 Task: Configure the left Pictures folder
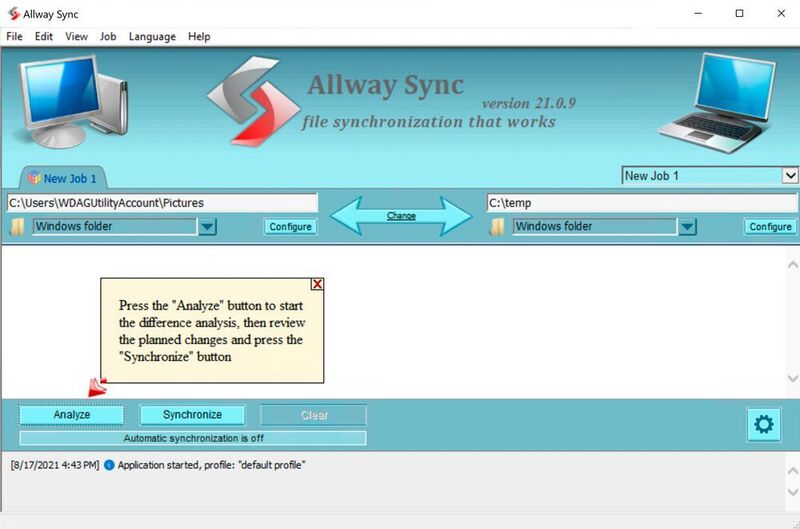[x=290, y=226]
